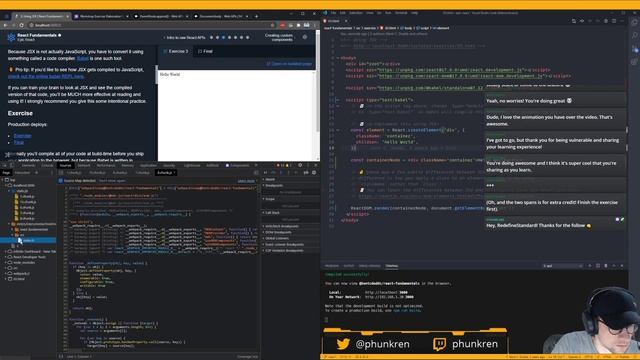The image size is (640, 360).
Task: Open the terminal shell selector dropdown
Action: pos(563,266)
